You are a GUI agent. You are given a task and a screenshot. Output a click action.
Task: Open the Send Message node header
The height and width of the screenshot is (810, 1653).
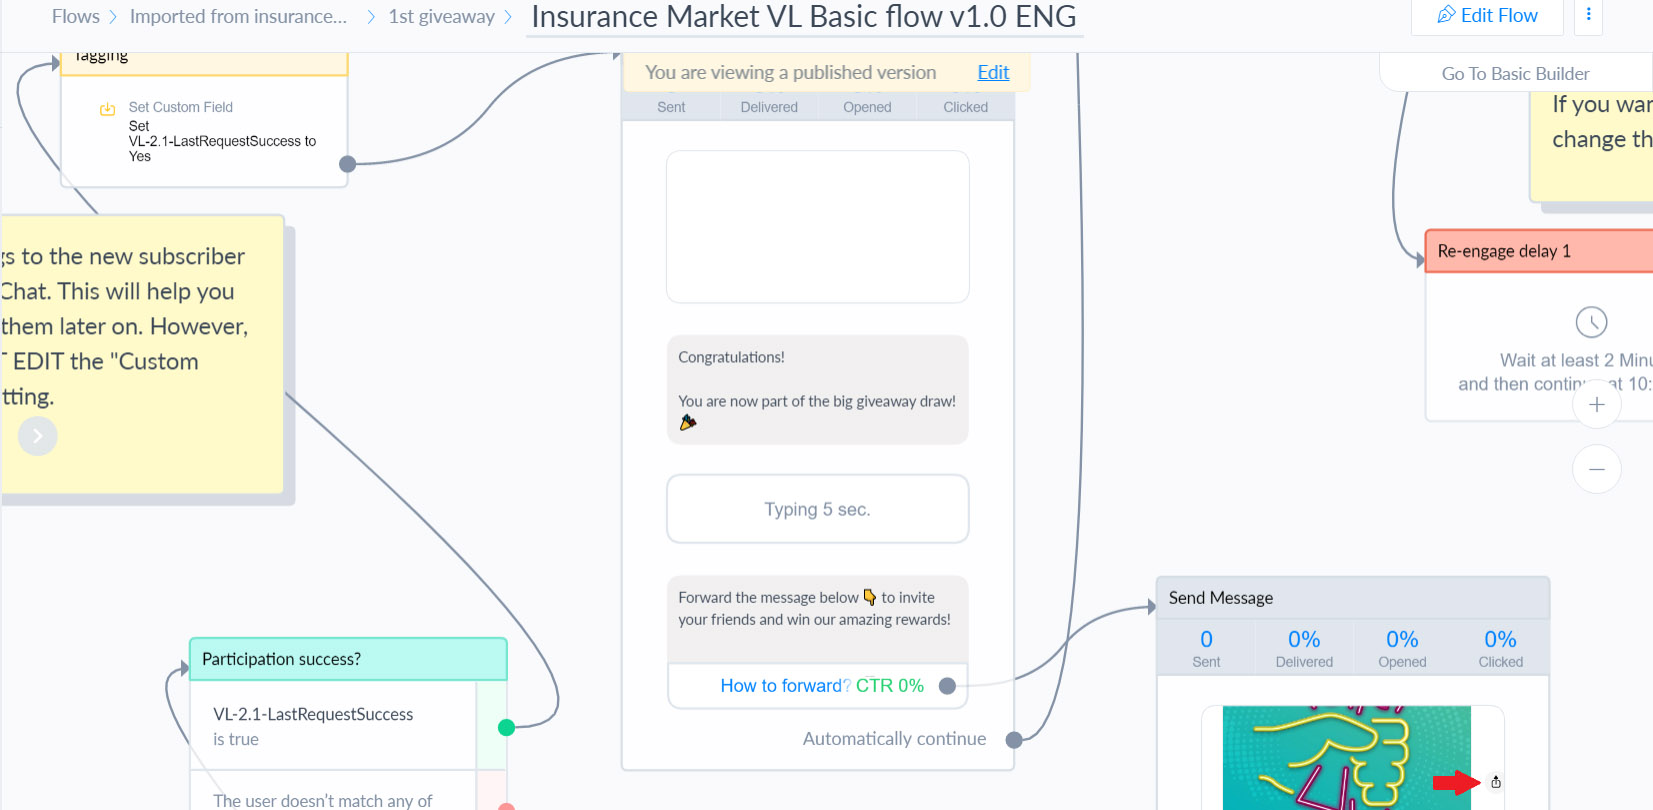1353,598
